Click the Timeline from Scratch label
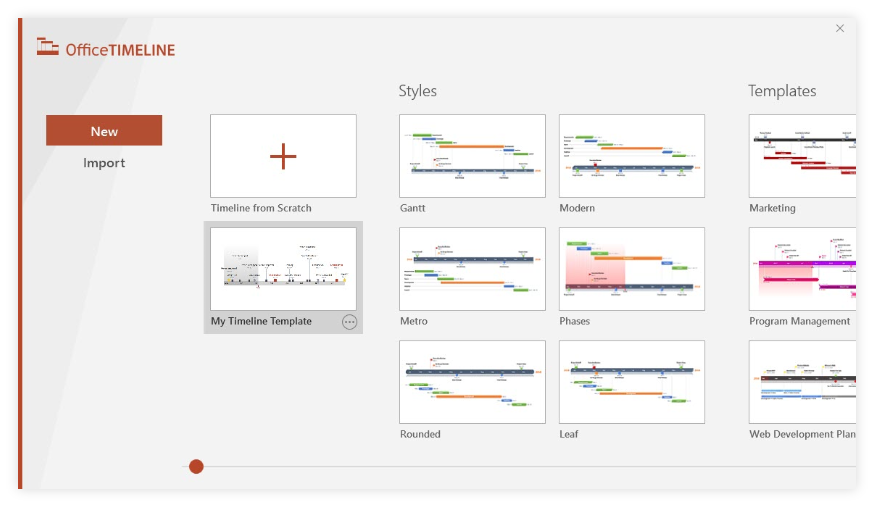Image resolution: width=874 pixels, height=507 pixels. coord(261,208)
